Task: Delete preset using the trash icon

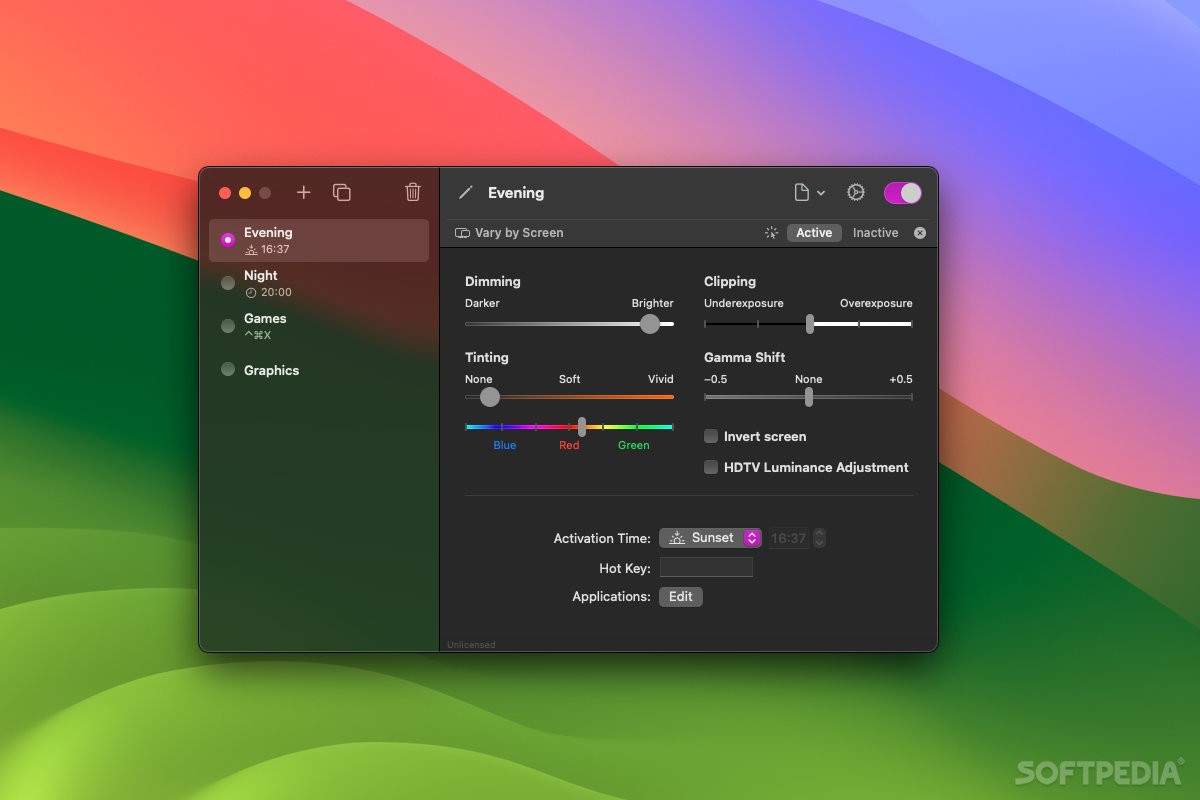Action: click(x=412, y=192)
